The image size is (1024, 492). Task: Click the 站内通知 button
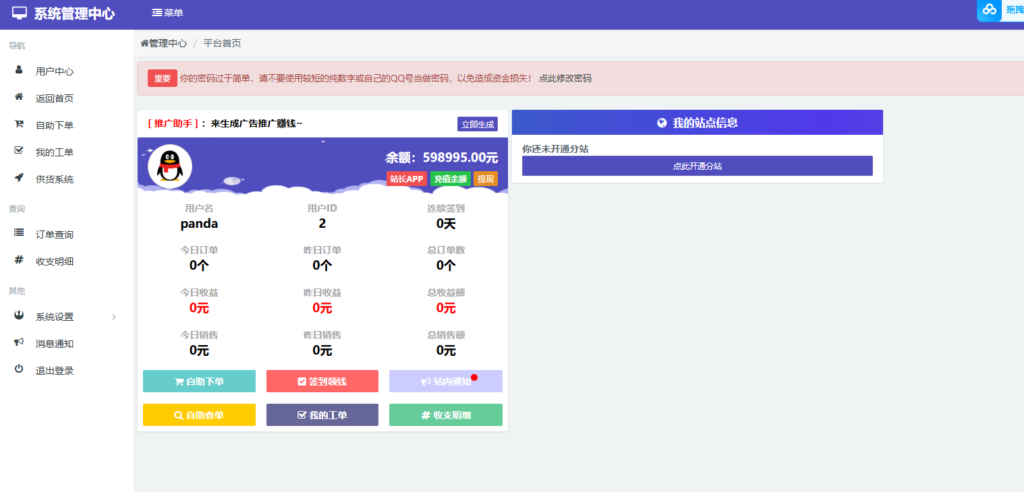click(x=445, y=382)
